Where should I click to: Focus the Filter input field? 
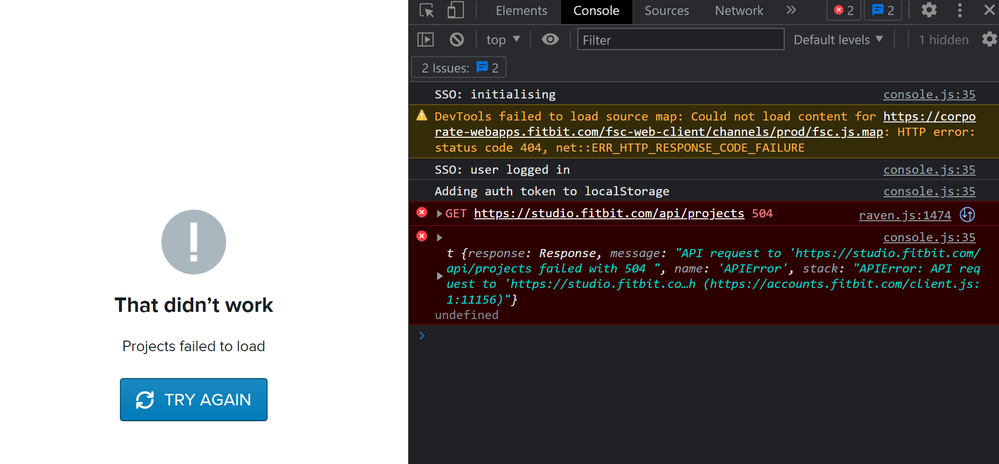[680, 40]
